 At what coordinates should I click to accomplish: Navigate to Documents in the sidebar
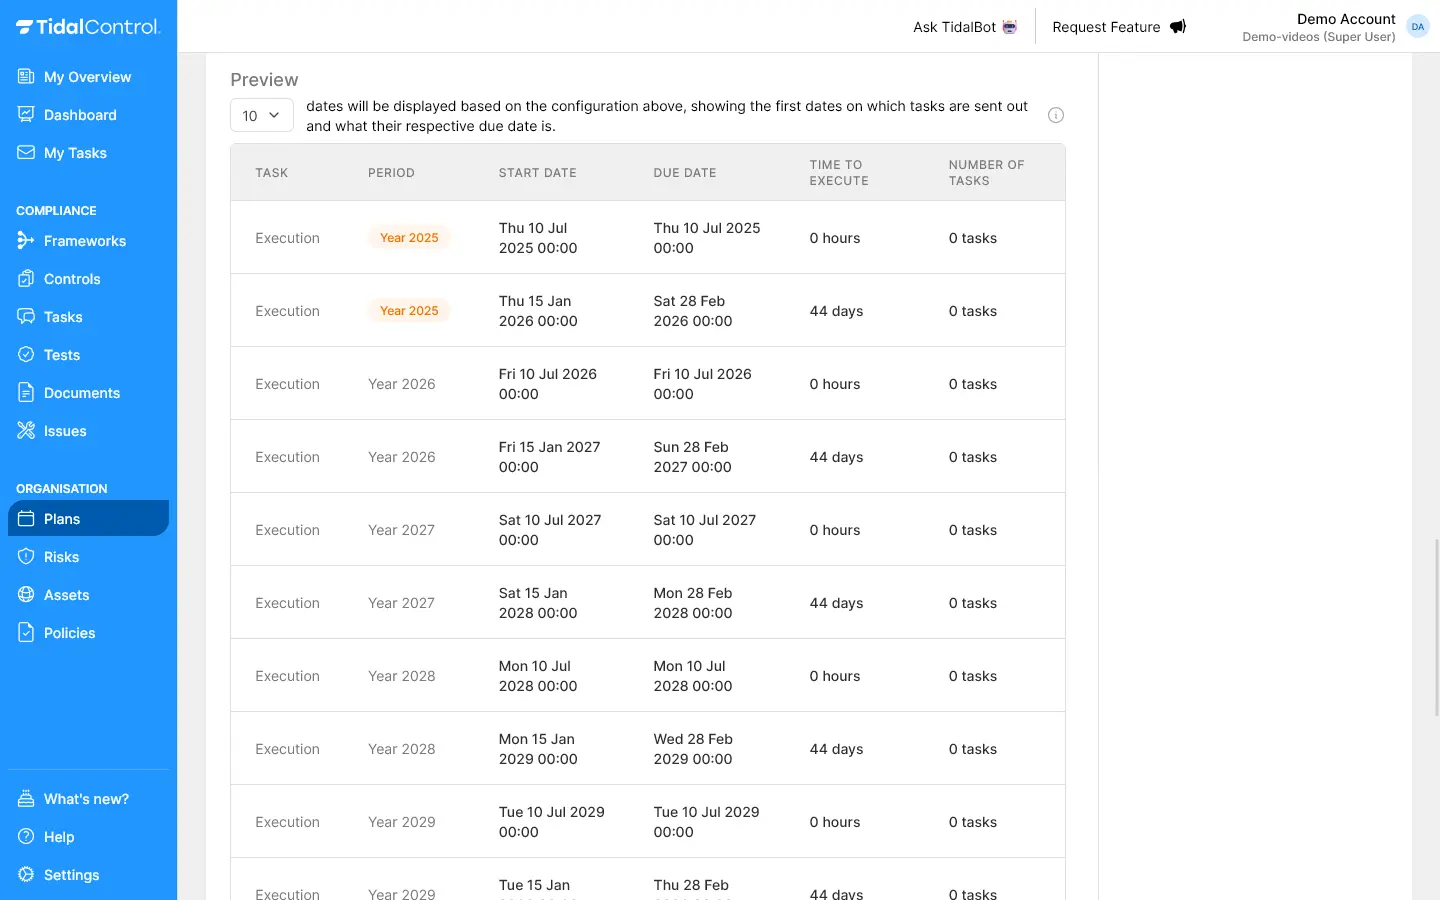coord(82,393)
